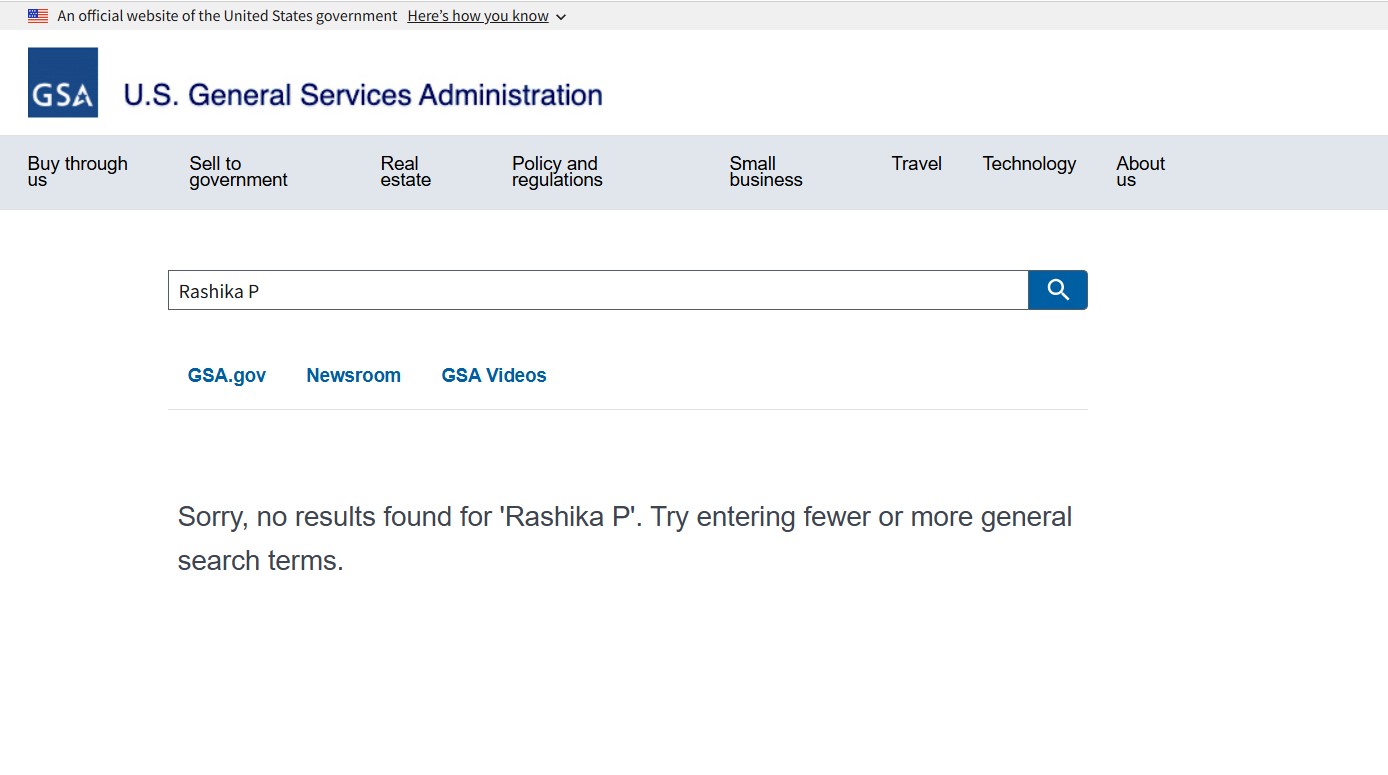Switch to the Newsroom results tab

[353, 376]
